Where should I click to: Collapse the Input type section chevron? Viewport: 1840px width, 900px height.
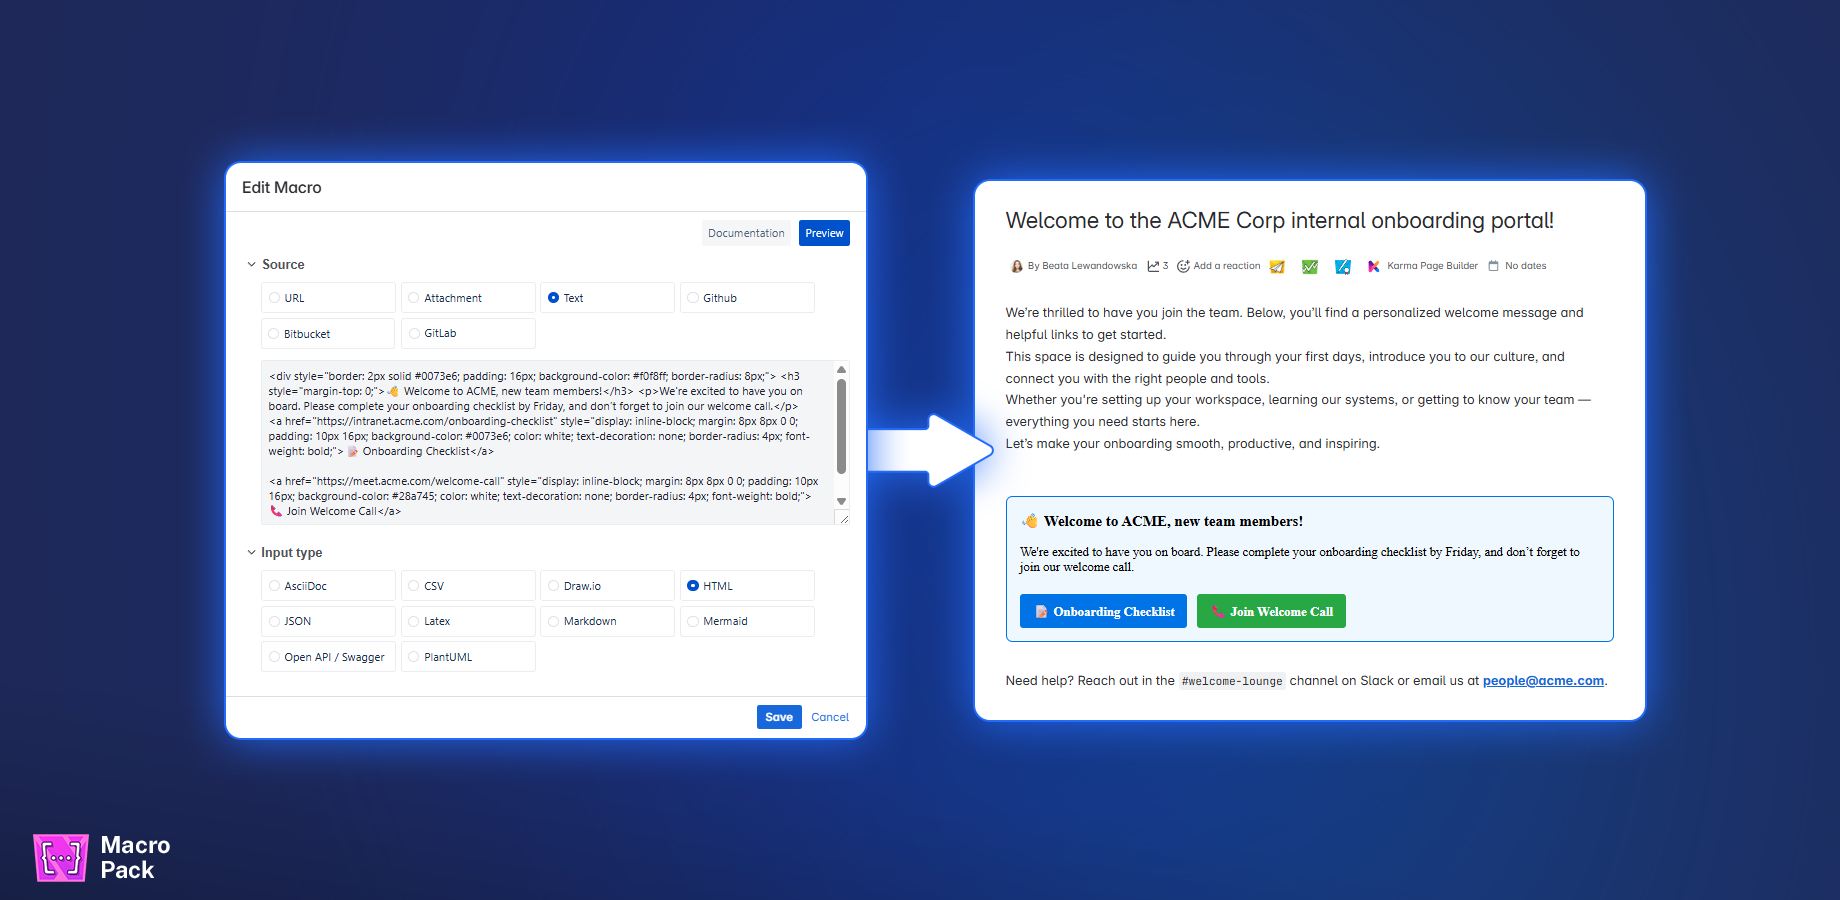coord(251,553)
